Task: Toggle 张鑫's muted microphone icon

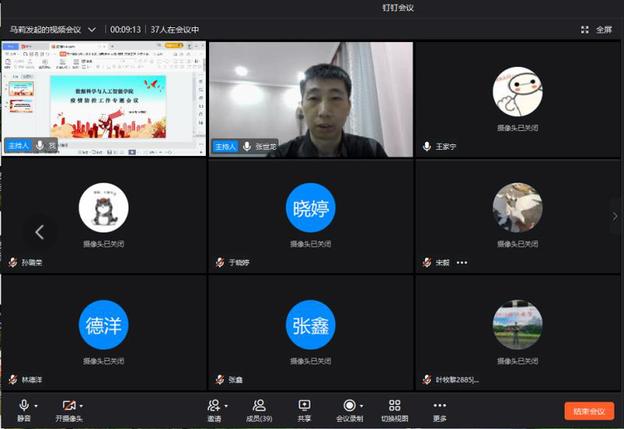Action: (x=219, y=380)
